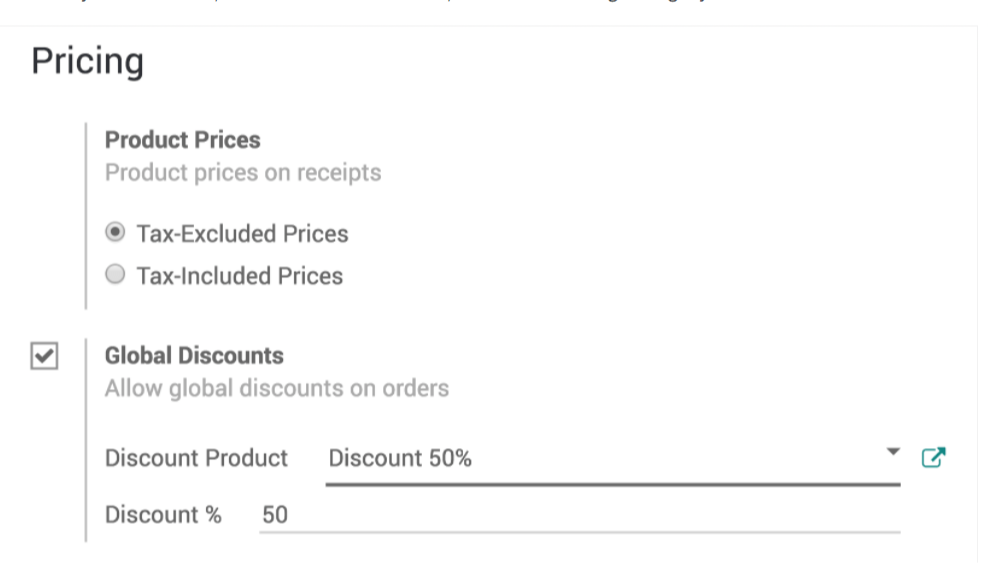Click the 'Discount Product' field label
The width and height of the screenshot is (988, 563).
(x=196, y=459)
